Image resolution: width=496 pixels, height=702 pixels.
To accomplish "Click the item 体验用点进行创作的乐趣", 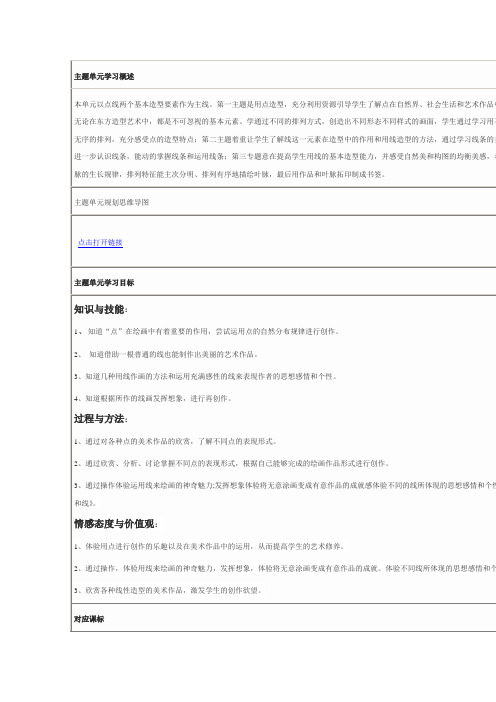I will [209, 546].
